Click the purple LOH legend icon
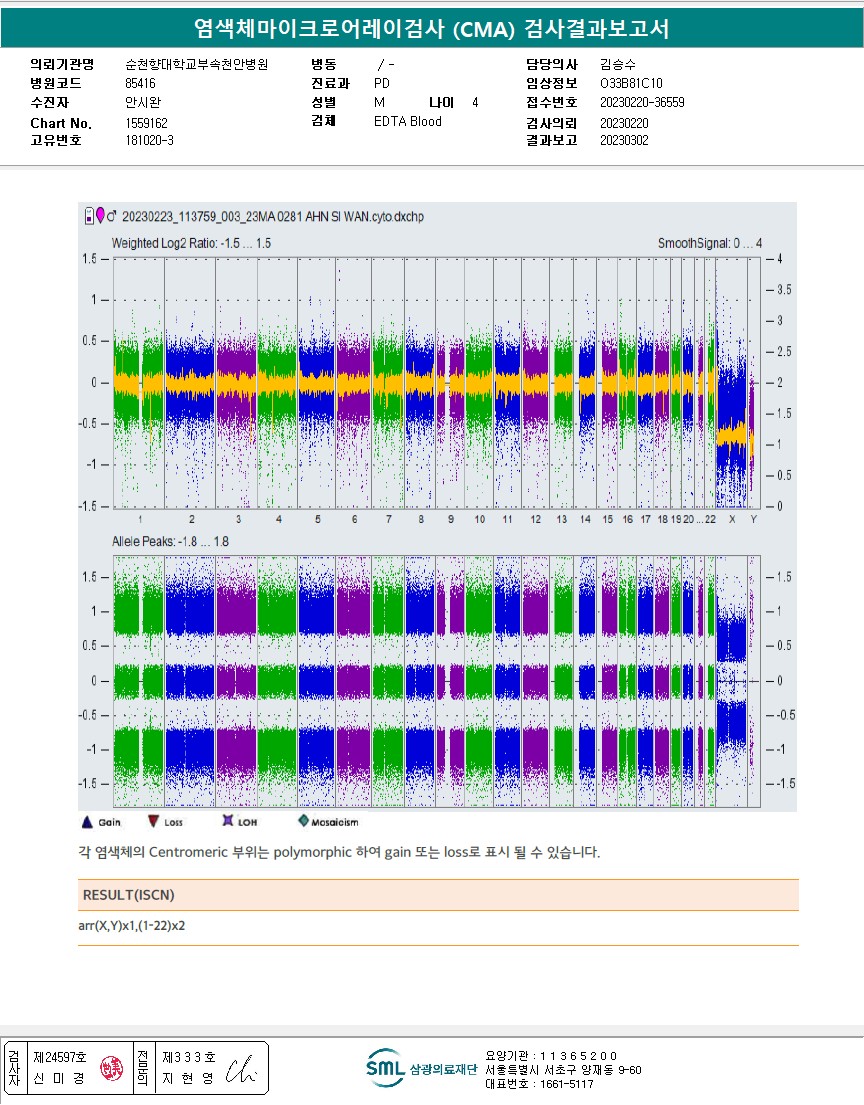The width and height of the screenshot is (864, 1105). (228, 822)
